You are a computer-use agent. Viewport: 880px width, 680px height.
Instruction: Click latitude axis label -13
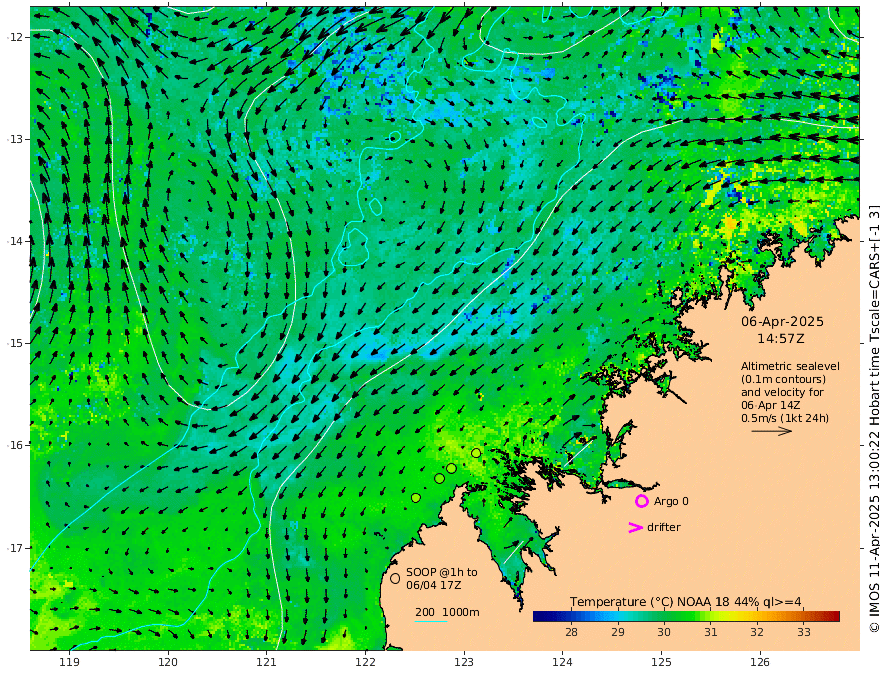[15, 139]
